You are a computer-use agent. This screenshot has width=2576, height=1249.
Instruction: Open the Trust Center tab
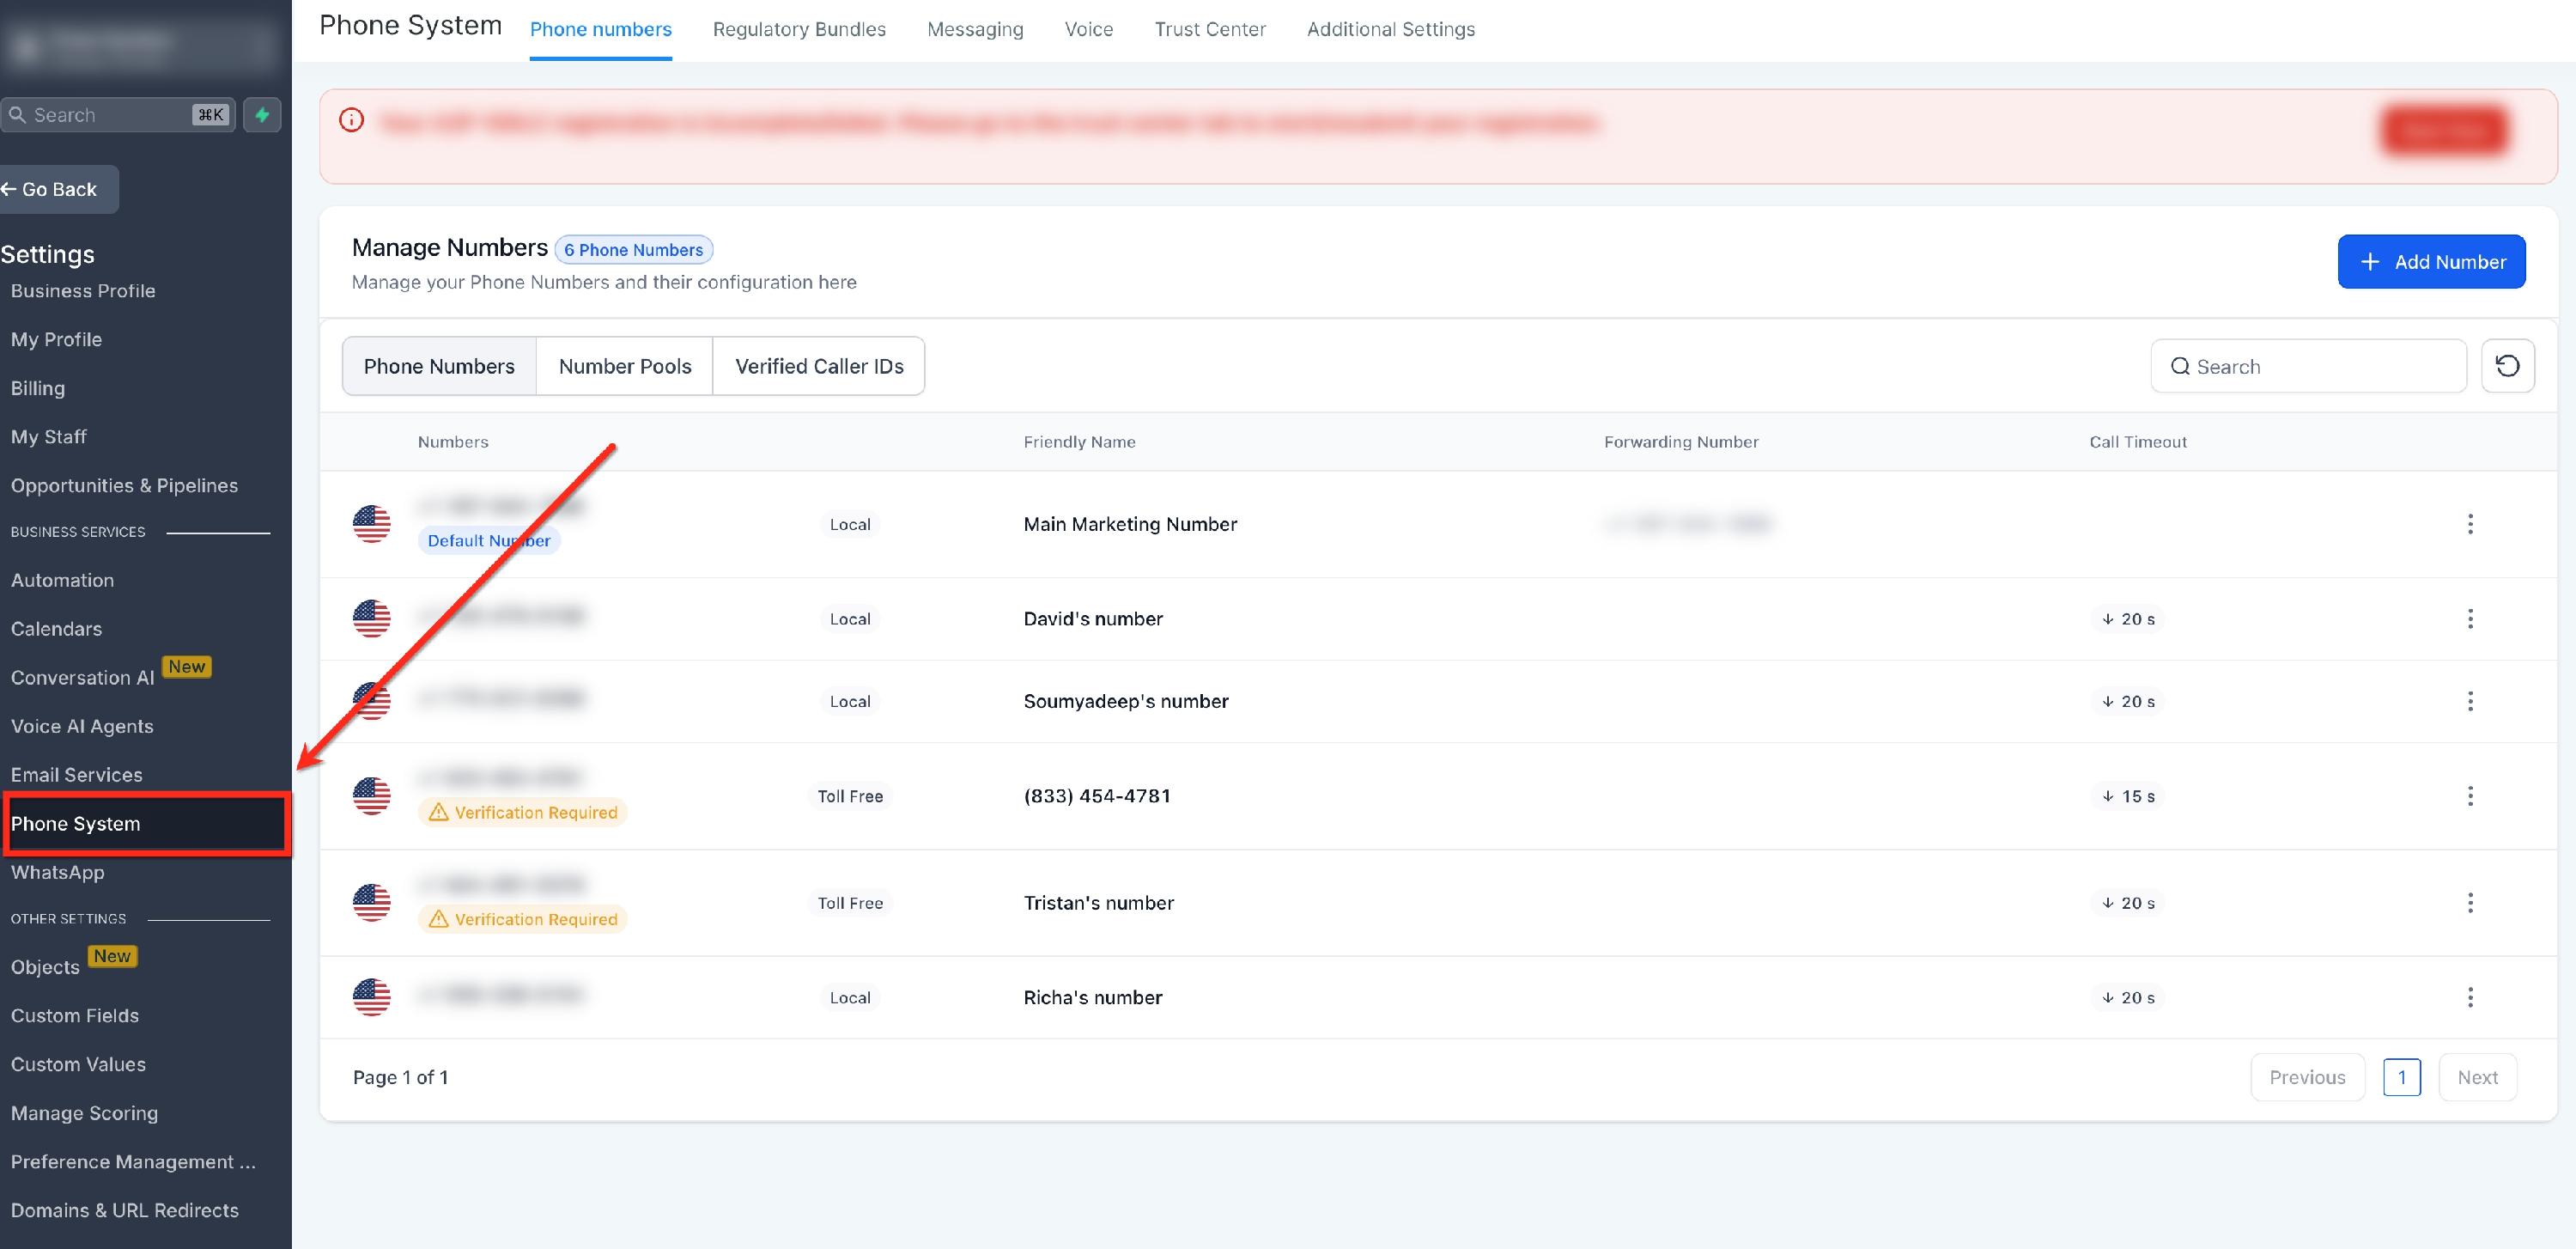tap(1210, 29)
